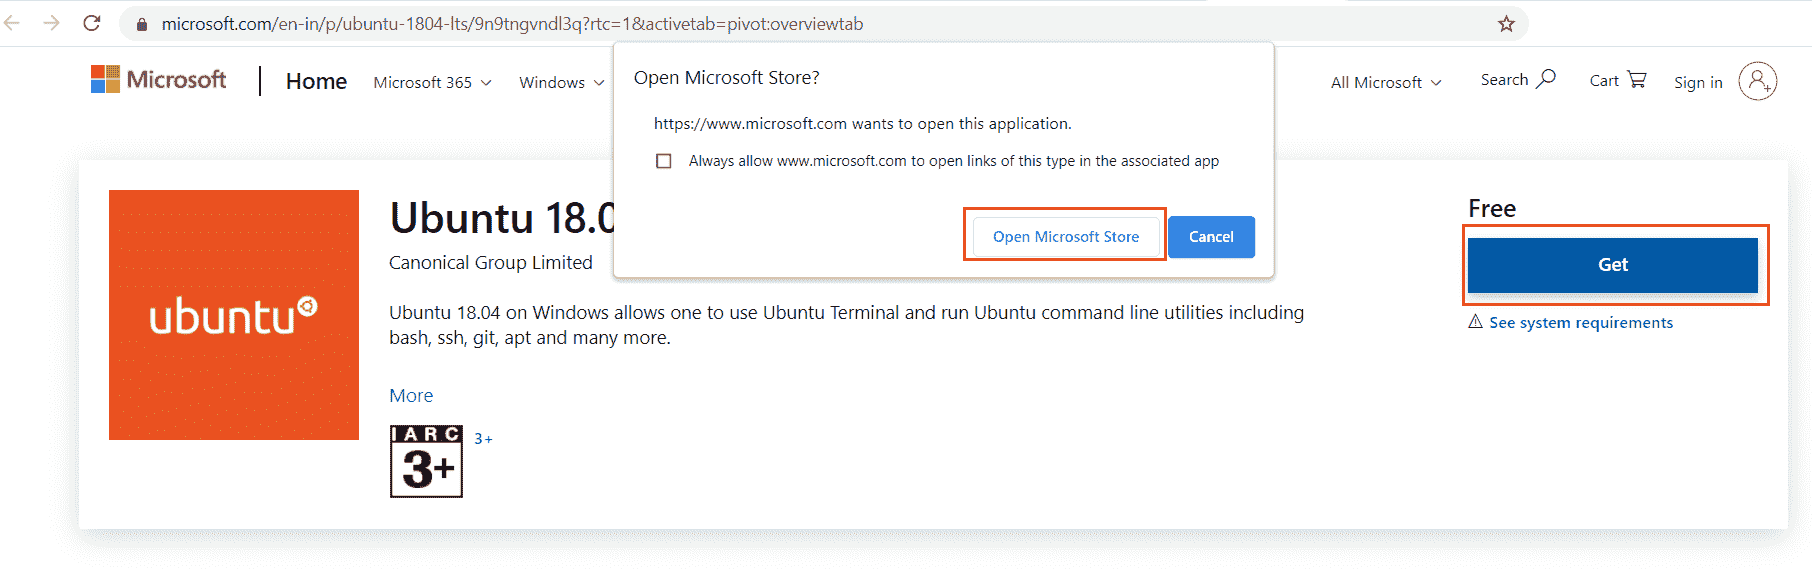The height and width of the screenshot is (583, 1812).
Task: Click the browser forward arrow
Action: [x=51, y=23]
